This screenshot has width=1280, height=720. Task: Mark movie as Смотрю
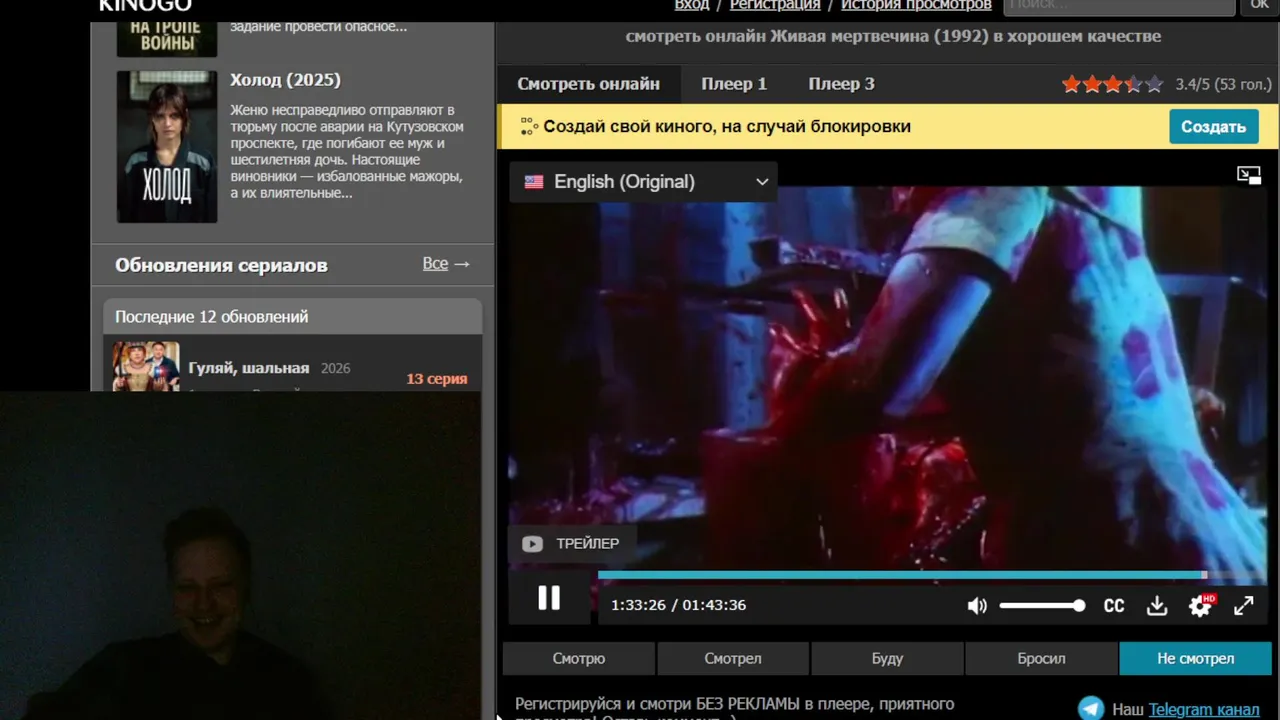(x=579, y=658)
